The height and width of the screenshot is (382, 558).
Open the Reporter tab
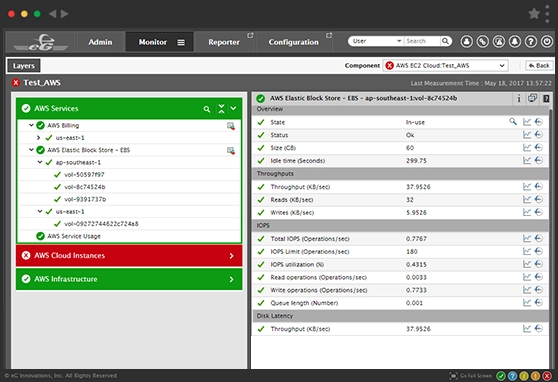(224, 42)
